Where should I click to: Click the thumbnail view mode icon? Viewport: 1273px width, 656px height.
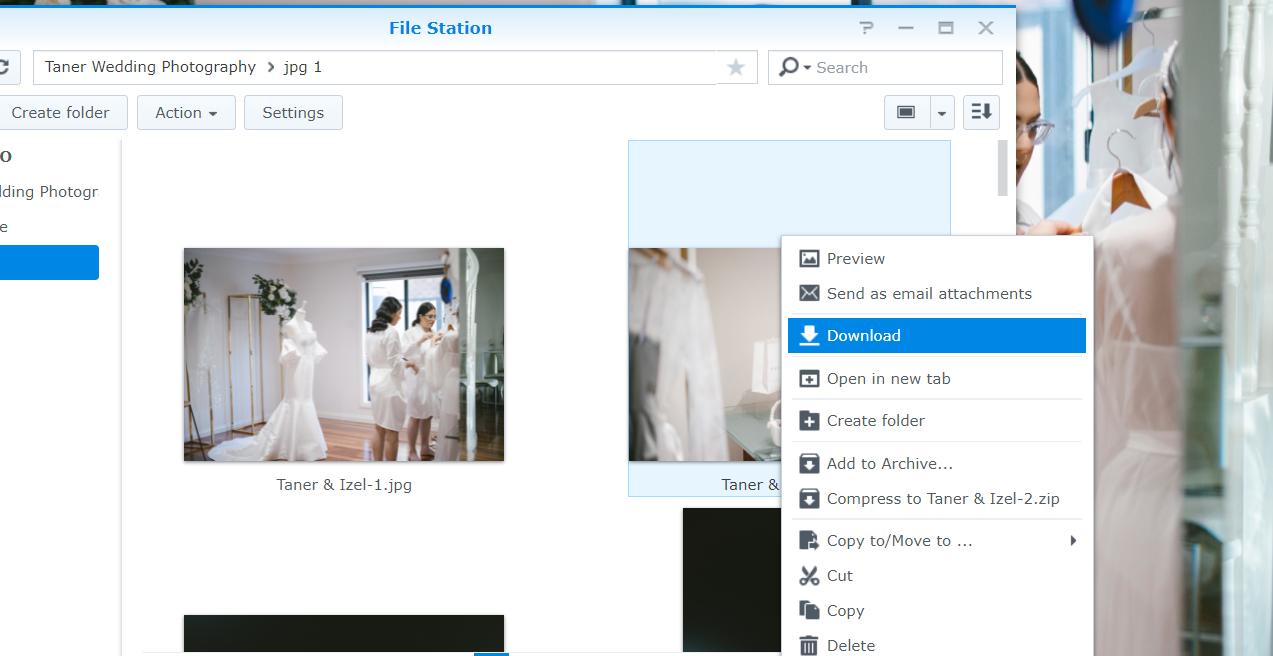(x=906, y=112)
